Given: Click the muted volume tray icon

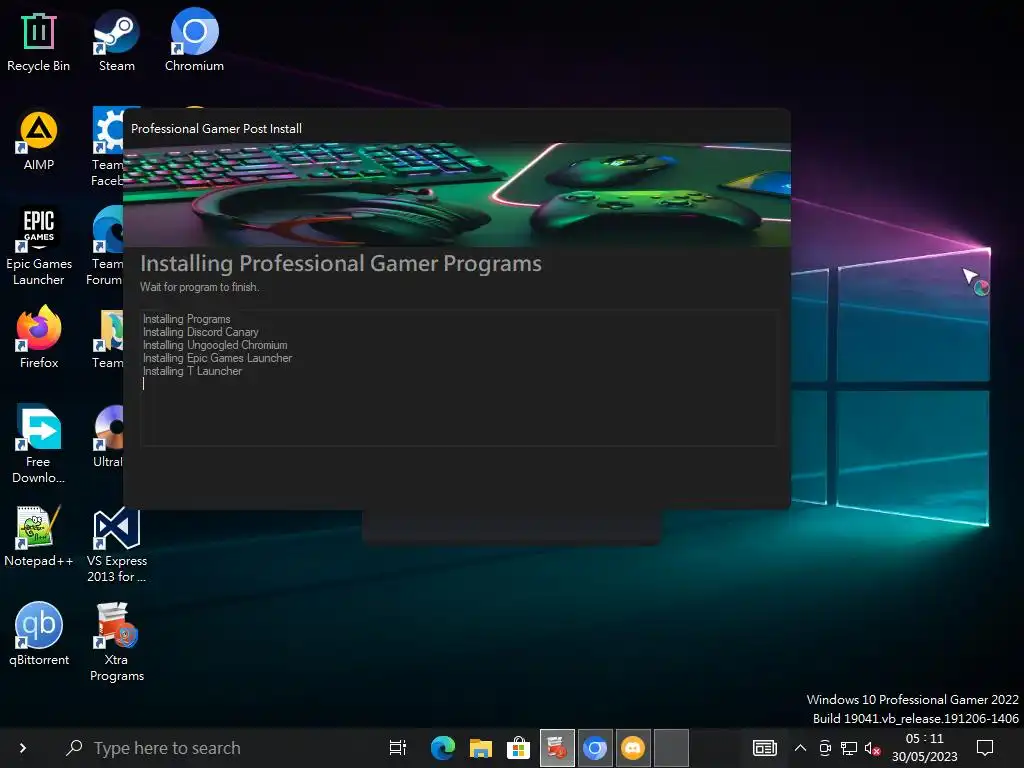Looking at the screenshot, I should click(872, 748).
